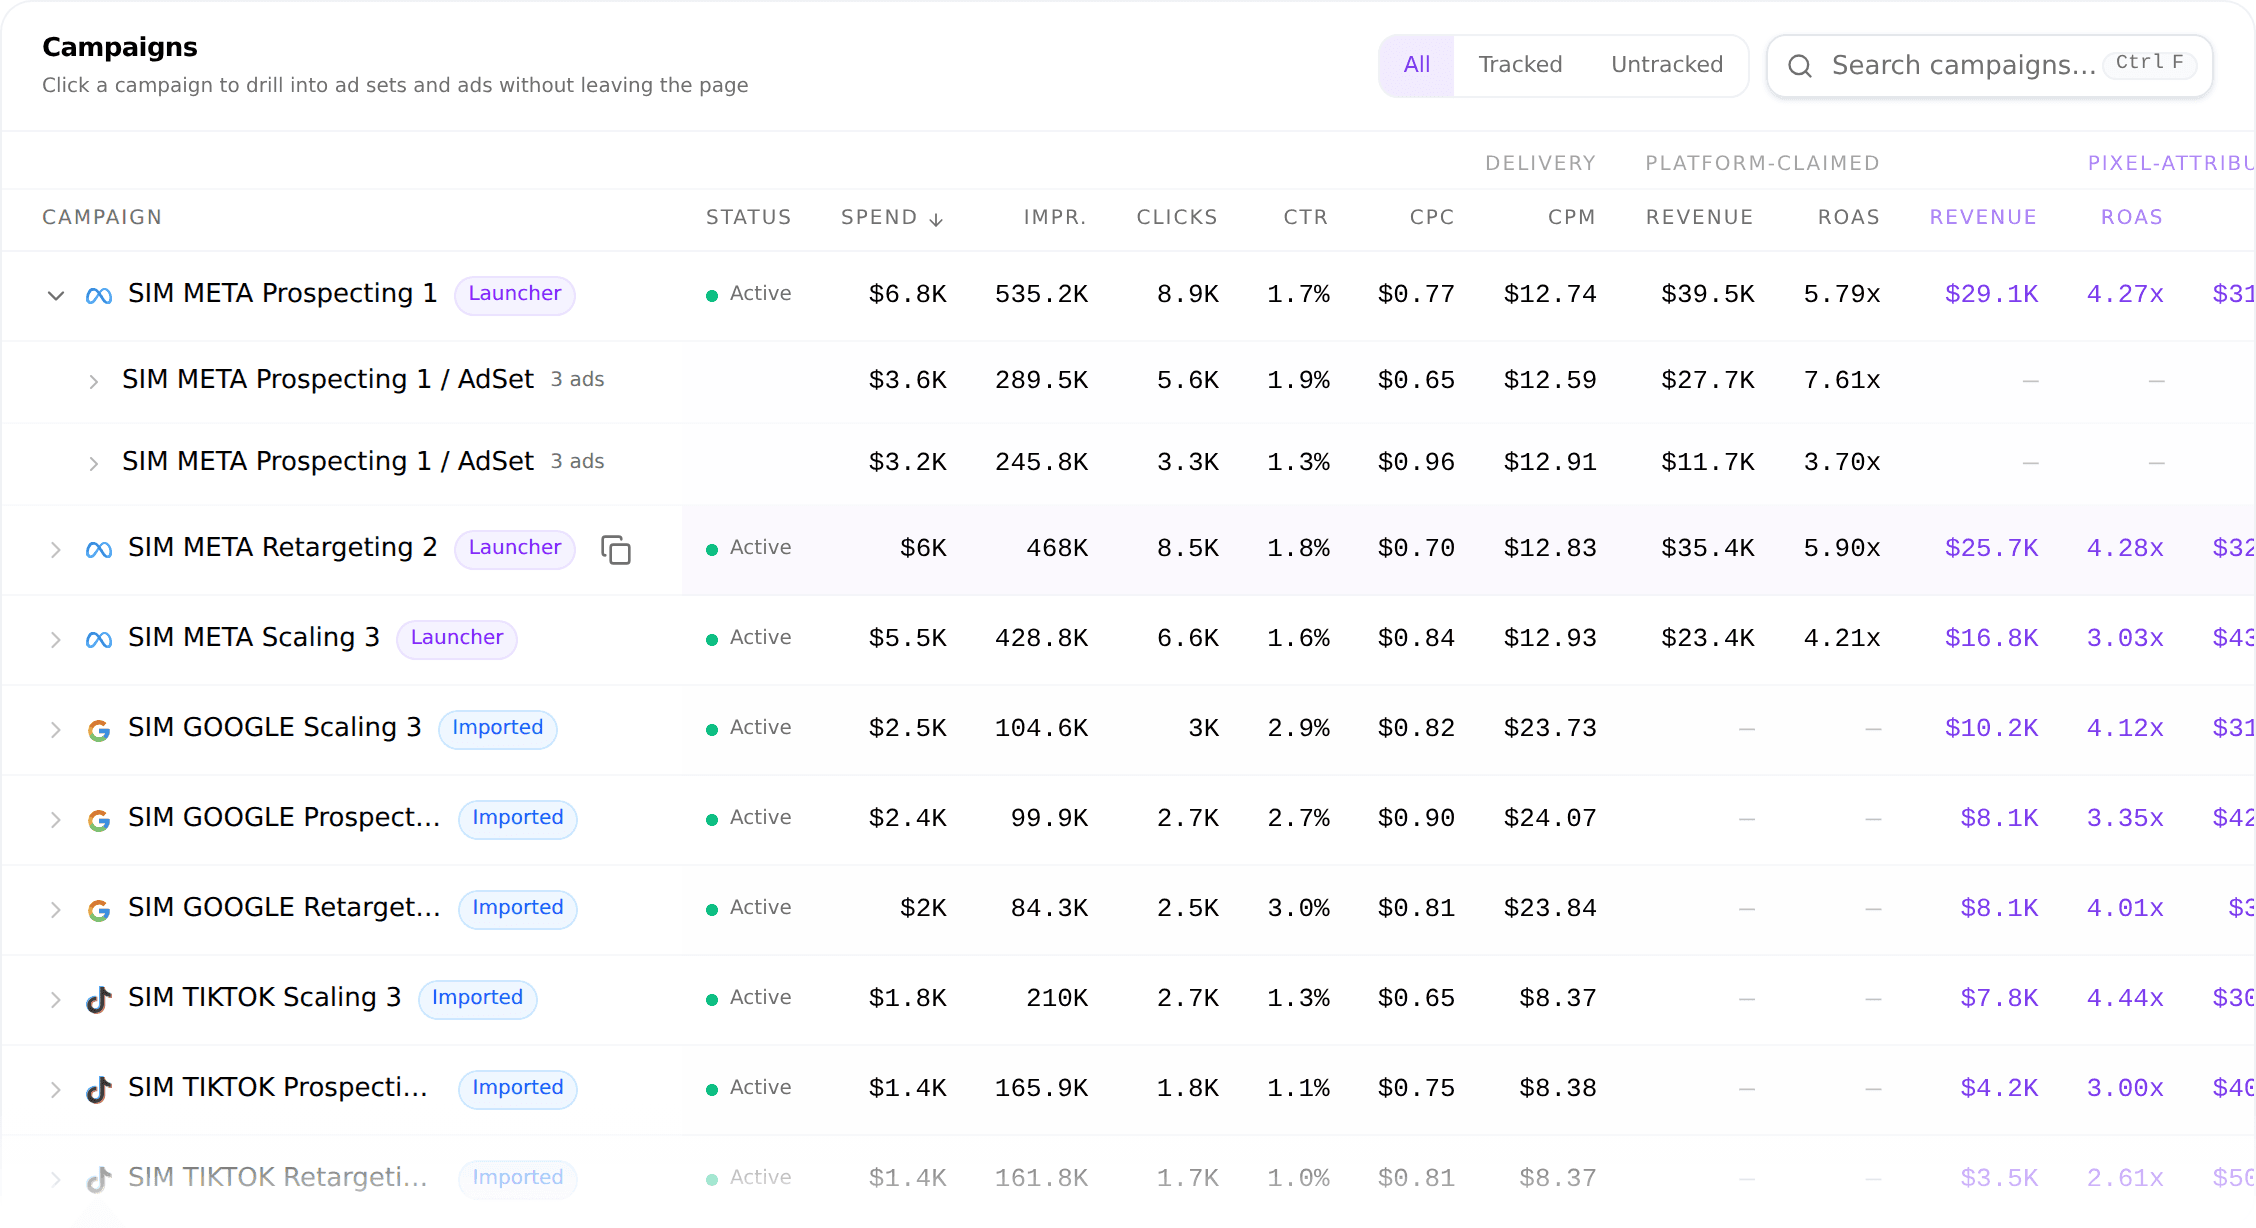The height and width of the screenshot is (1228, 2256).
Task: Click the Google logo beside SIM GOOGLE Retarget...
Action: click(99, 910)
